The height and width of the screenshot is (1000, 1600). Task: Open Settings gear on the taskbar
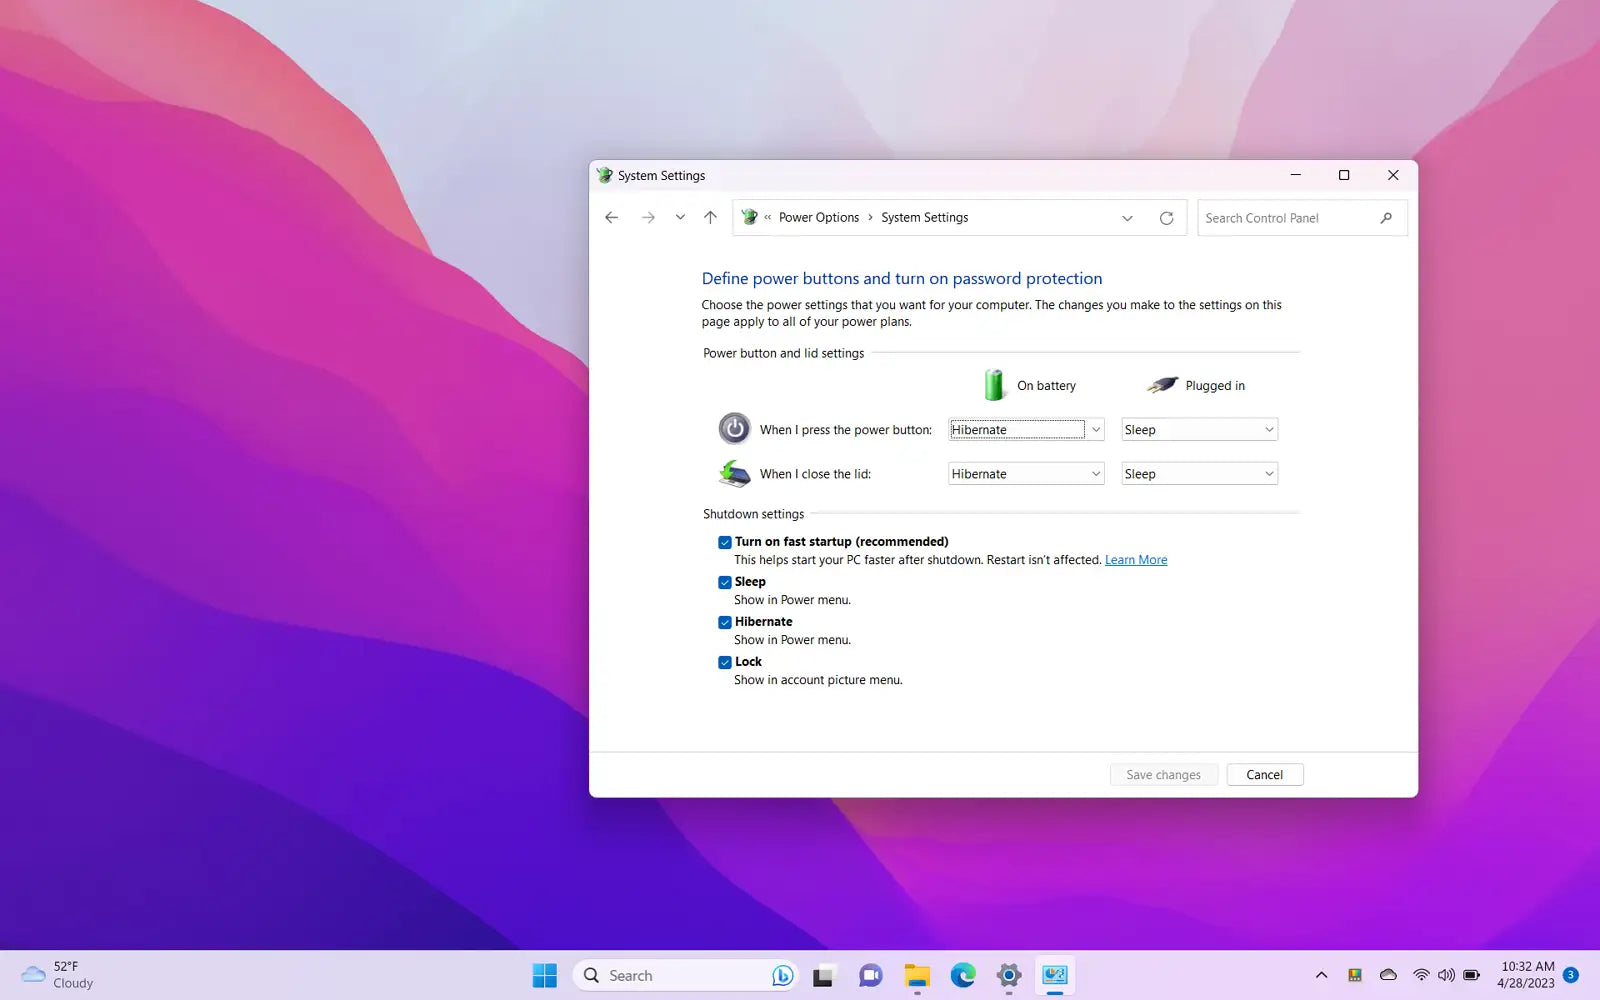coord(1009,975)
